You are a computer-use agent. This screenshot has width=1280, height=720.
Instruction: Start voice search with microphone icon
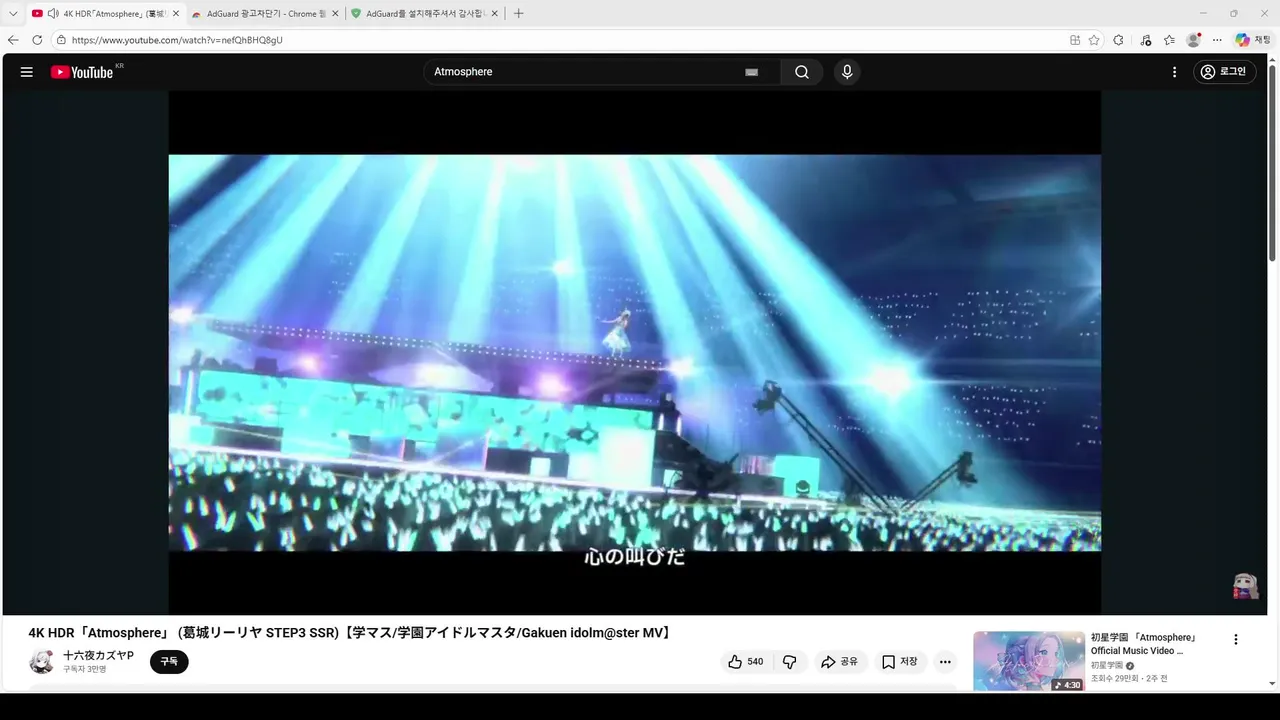(x=847, y=72)
